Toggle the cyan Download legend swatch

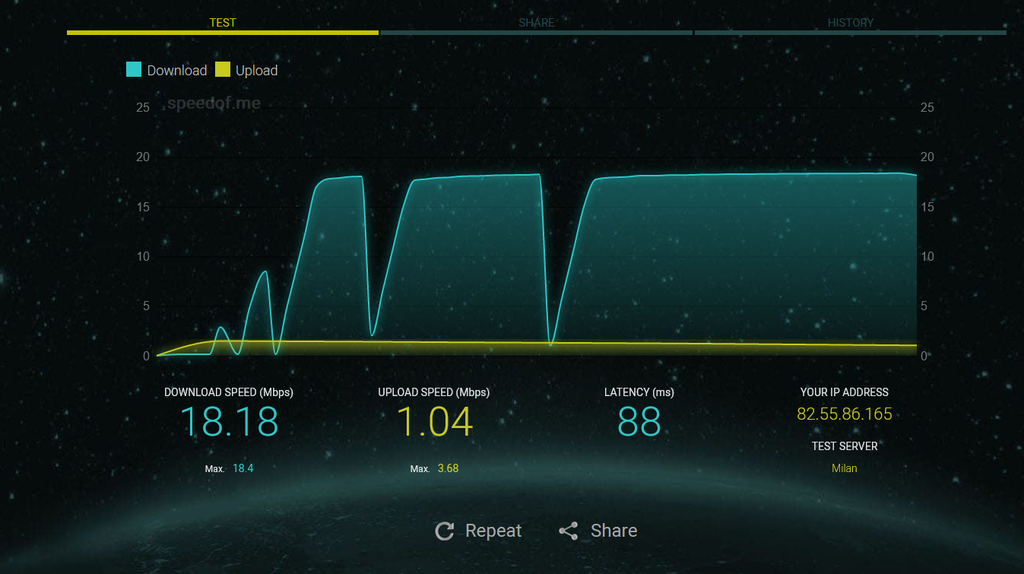(133, 69)
